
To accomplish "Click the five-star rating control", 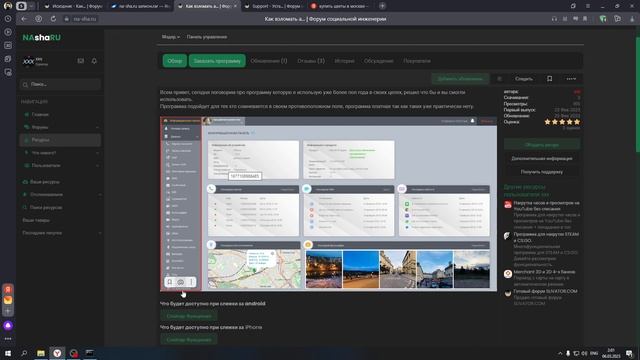I will 562,122.
